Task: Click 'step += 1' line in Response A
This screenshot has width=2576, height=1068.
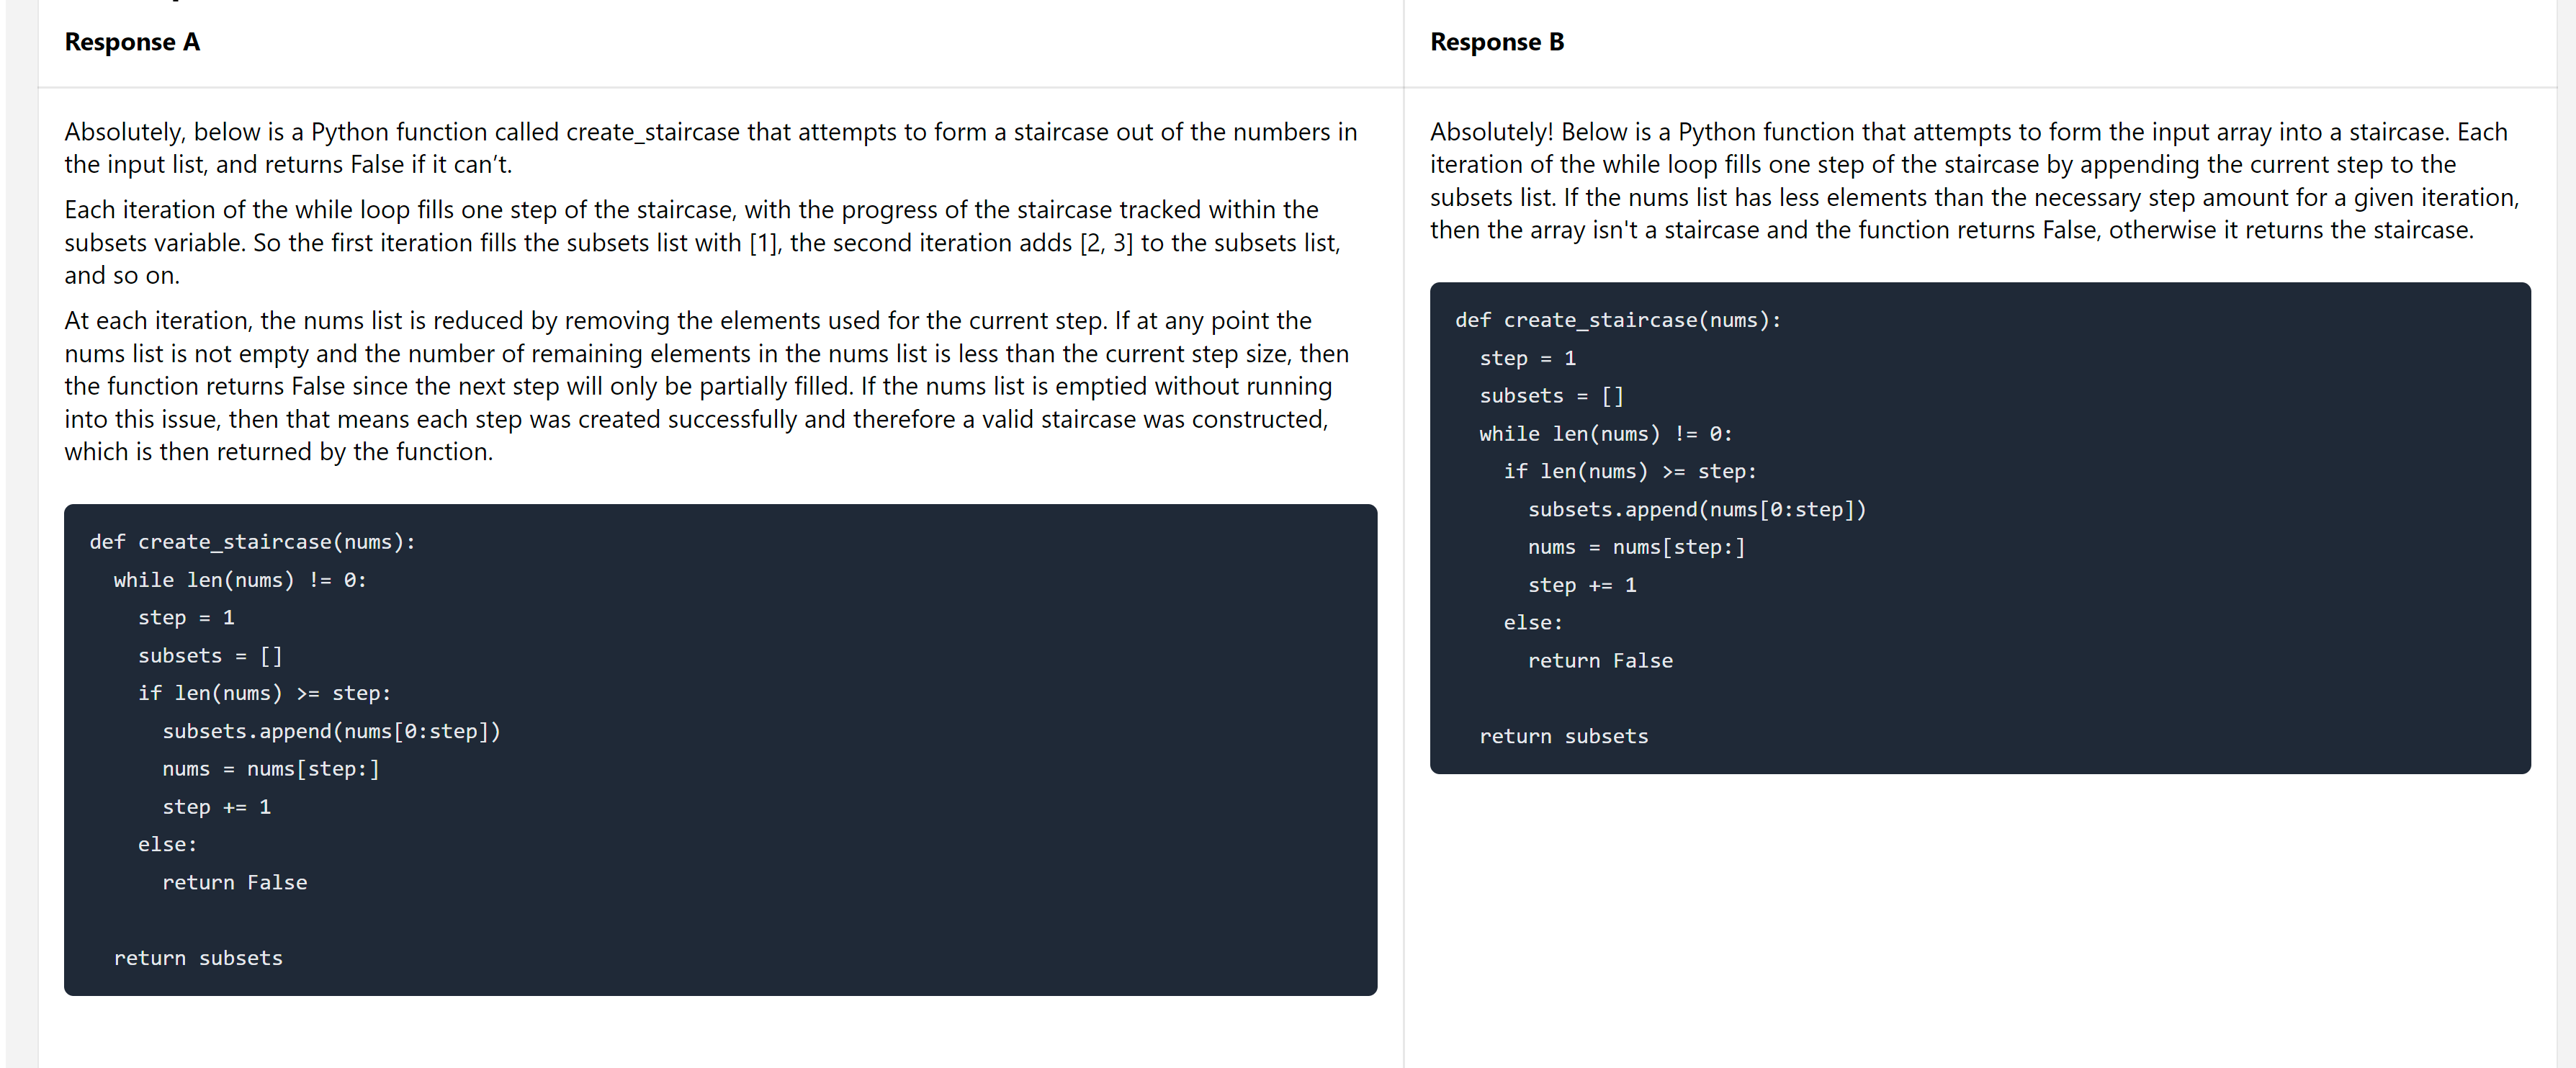Action: click(x=217, y=807)
